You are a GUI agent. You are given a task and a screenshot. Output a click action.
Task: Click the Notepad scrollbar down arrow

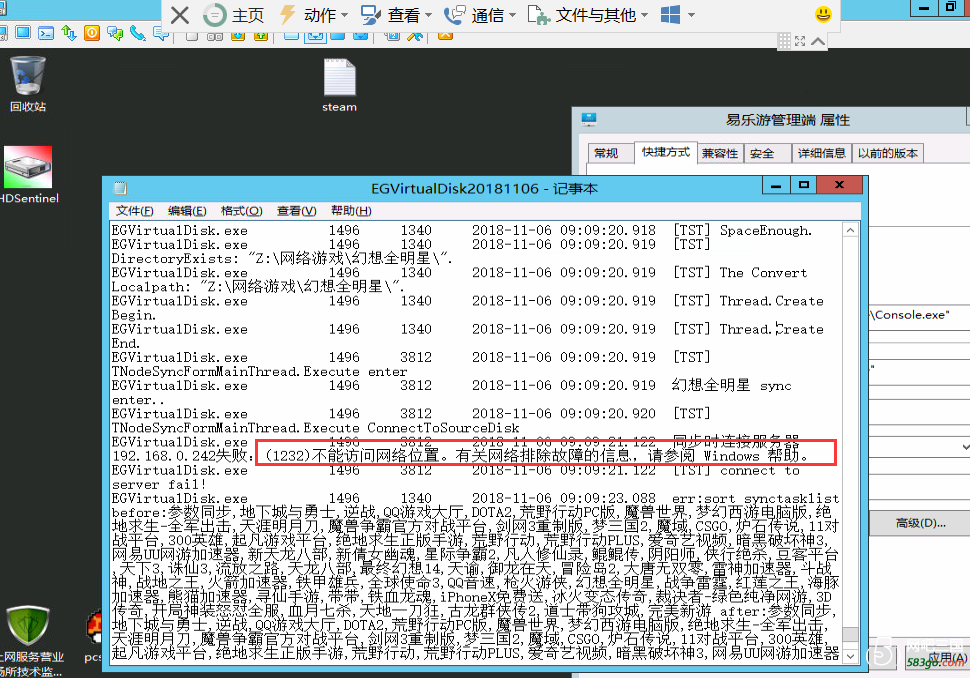[851, 655]
